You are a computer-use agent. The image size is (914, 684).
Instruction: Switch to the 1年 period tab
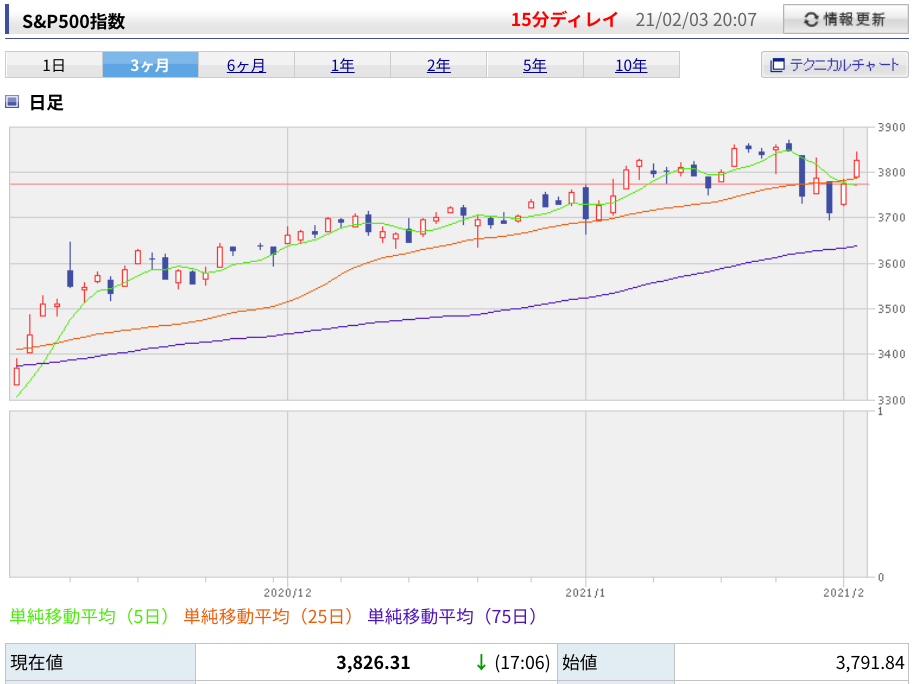tap(343, 65)
